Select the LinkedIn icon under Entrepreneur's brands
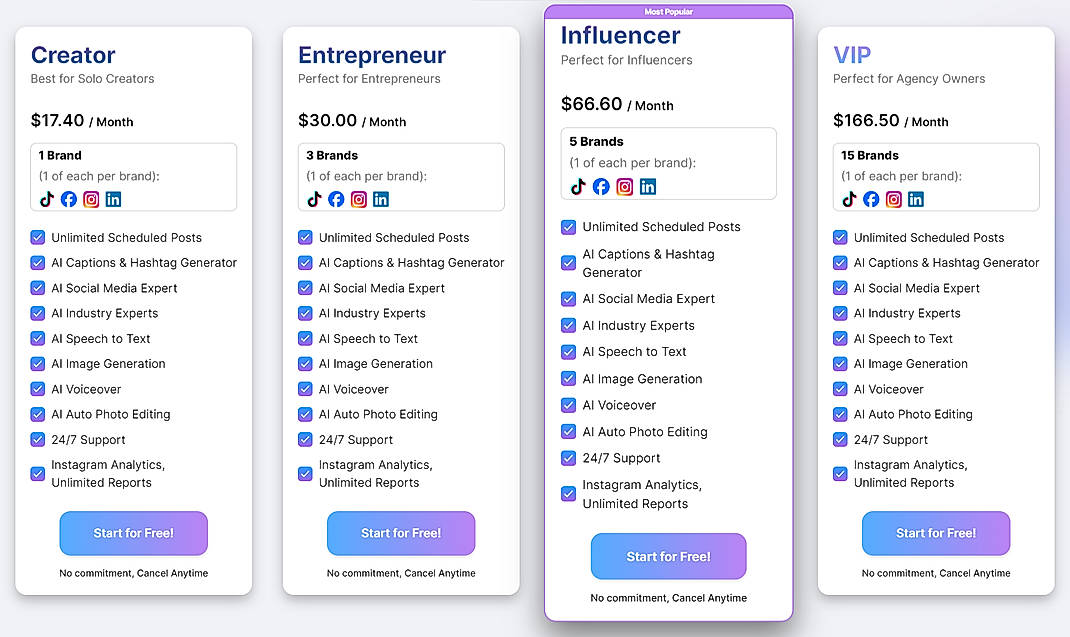The height and width of the screenshot is (637, 1070). tap(381, 199)
